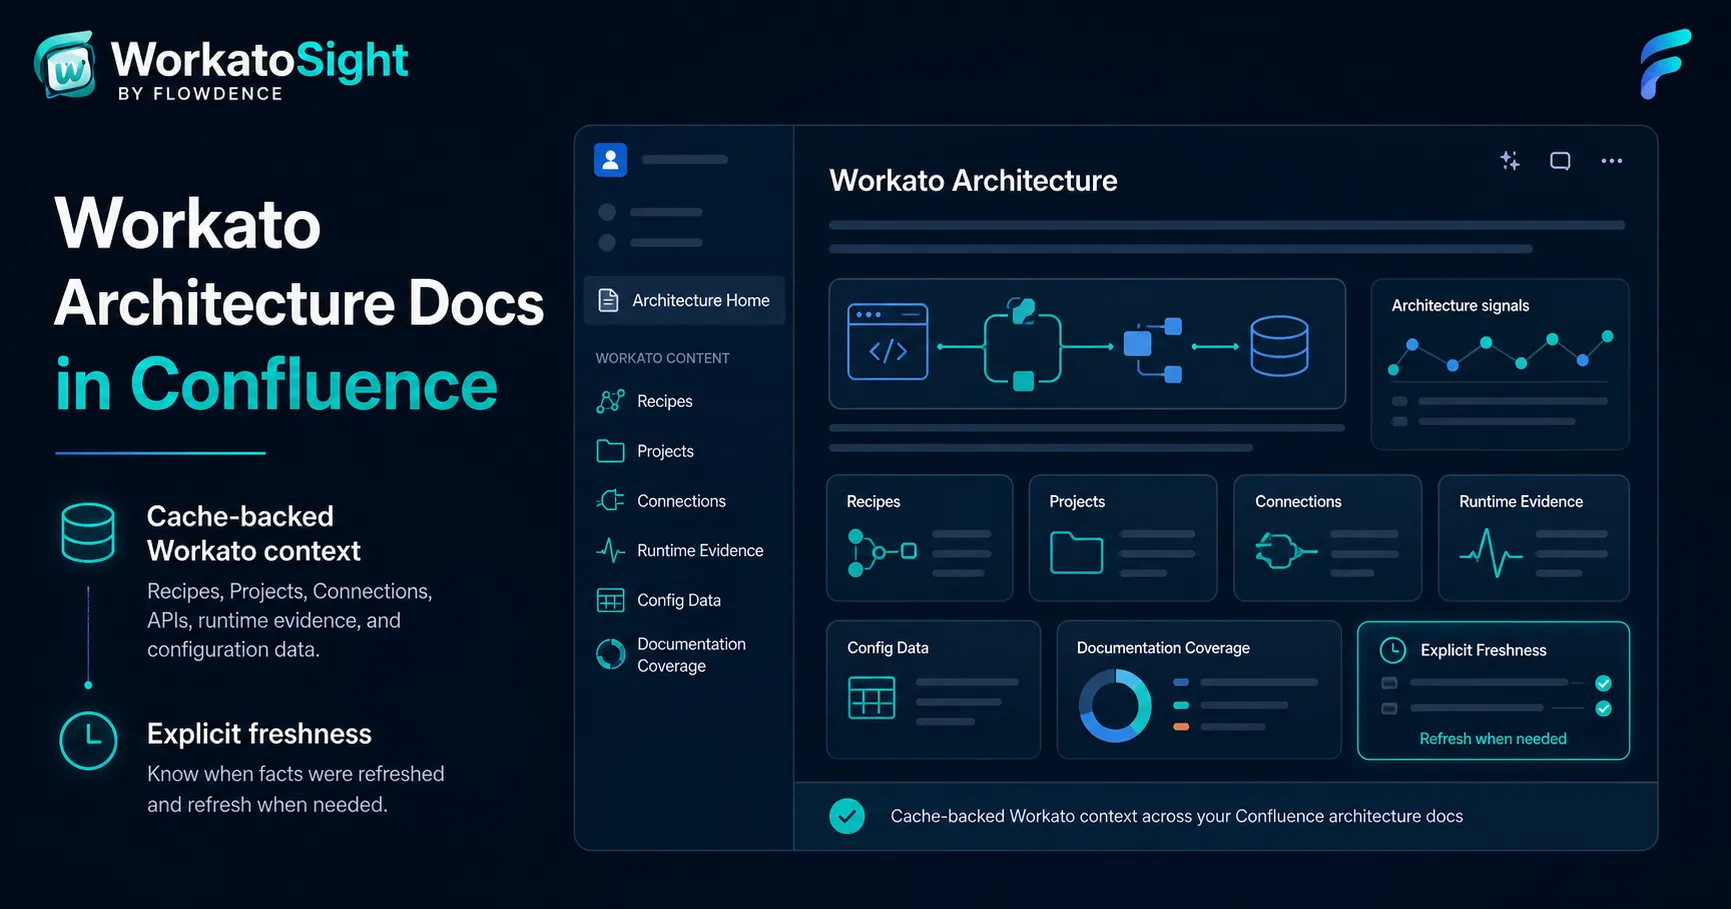Click the recipe flow node icon in diagram

[1022, 344]
